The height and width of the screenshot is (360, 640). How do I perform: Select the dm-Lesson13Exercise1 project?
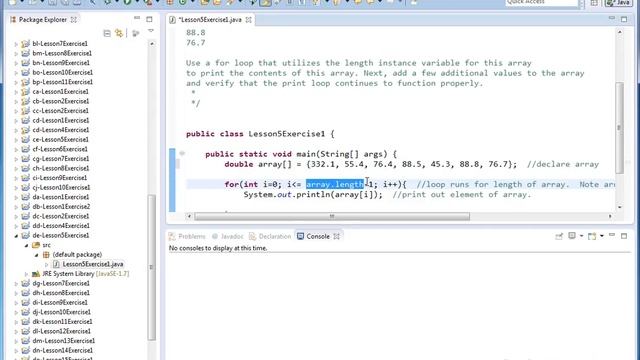tap(63, 341)
